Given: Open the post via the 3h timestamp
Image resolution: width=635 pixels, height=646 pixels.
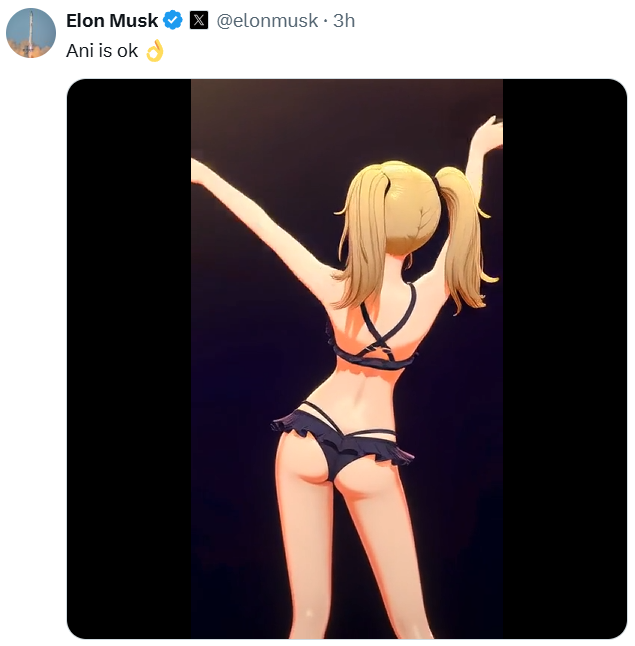Looking at the screenshot, I should click(x=344, y=21).
